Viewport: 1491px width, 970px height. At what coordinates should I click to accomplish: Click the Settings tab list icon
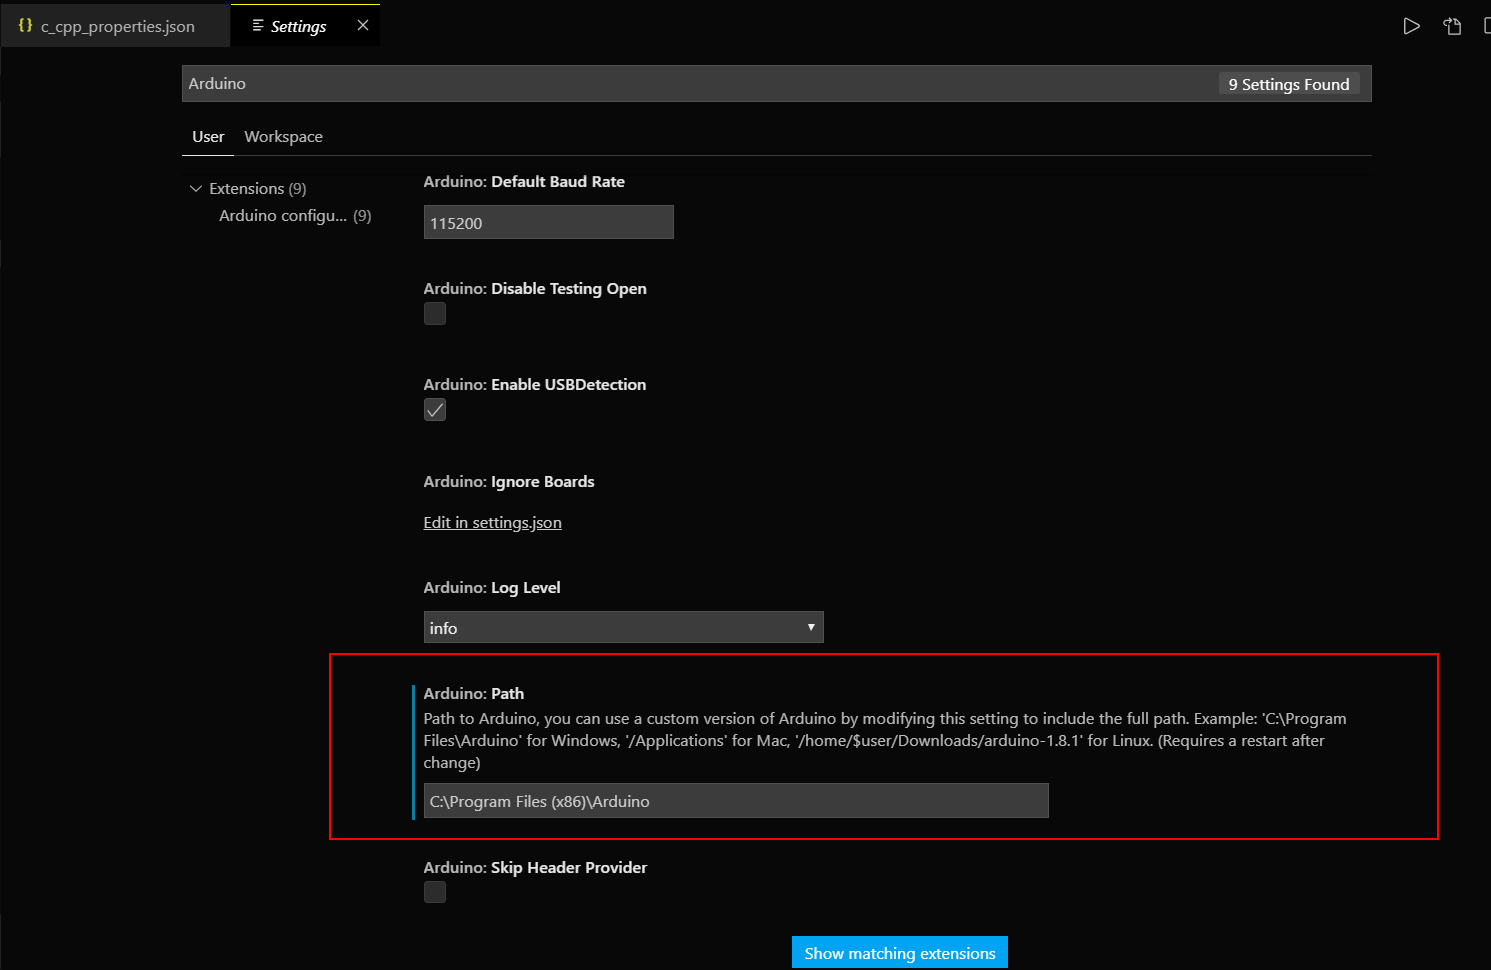258,25
